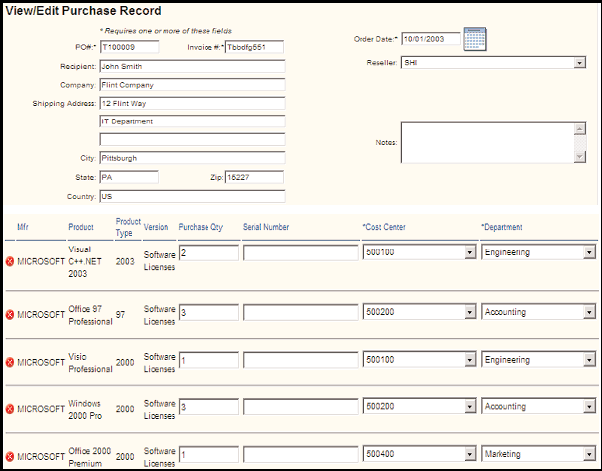This screenshot has width=602, height=471.
Task: Click the Purchase Qty column header
Action: tap(200, 227)
